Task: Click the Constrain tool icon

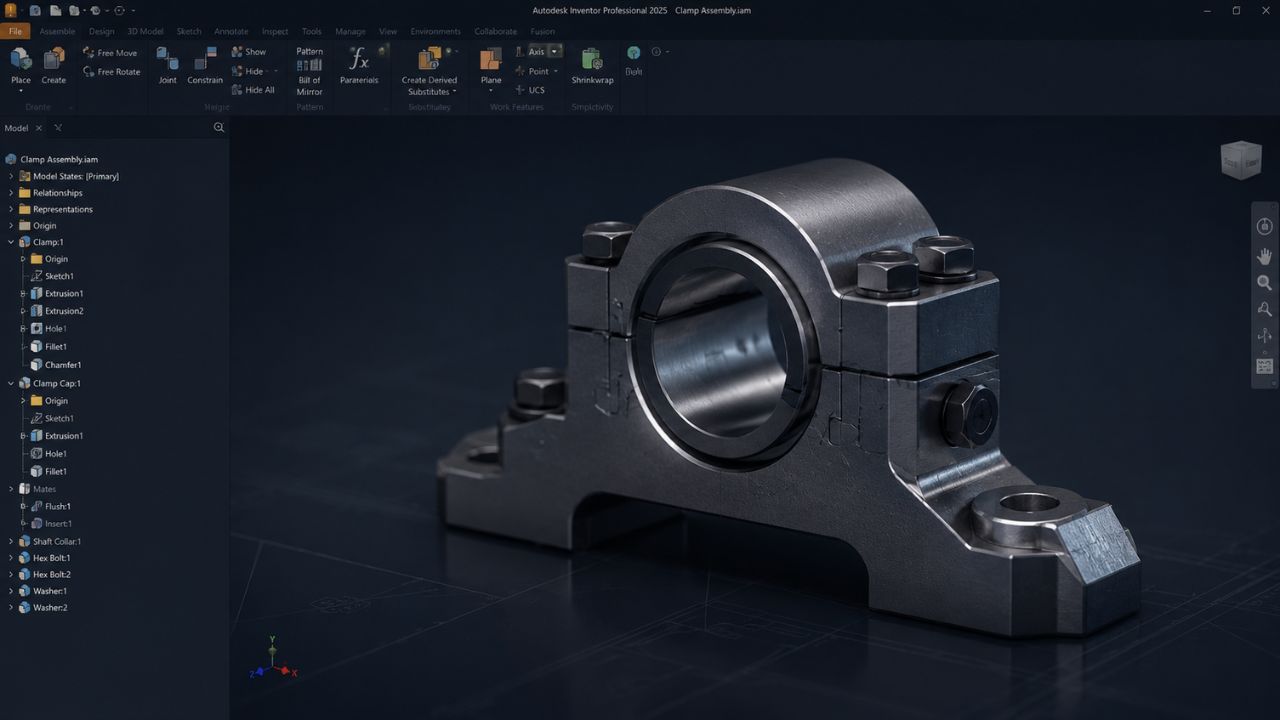Action: tap(205, 66)
